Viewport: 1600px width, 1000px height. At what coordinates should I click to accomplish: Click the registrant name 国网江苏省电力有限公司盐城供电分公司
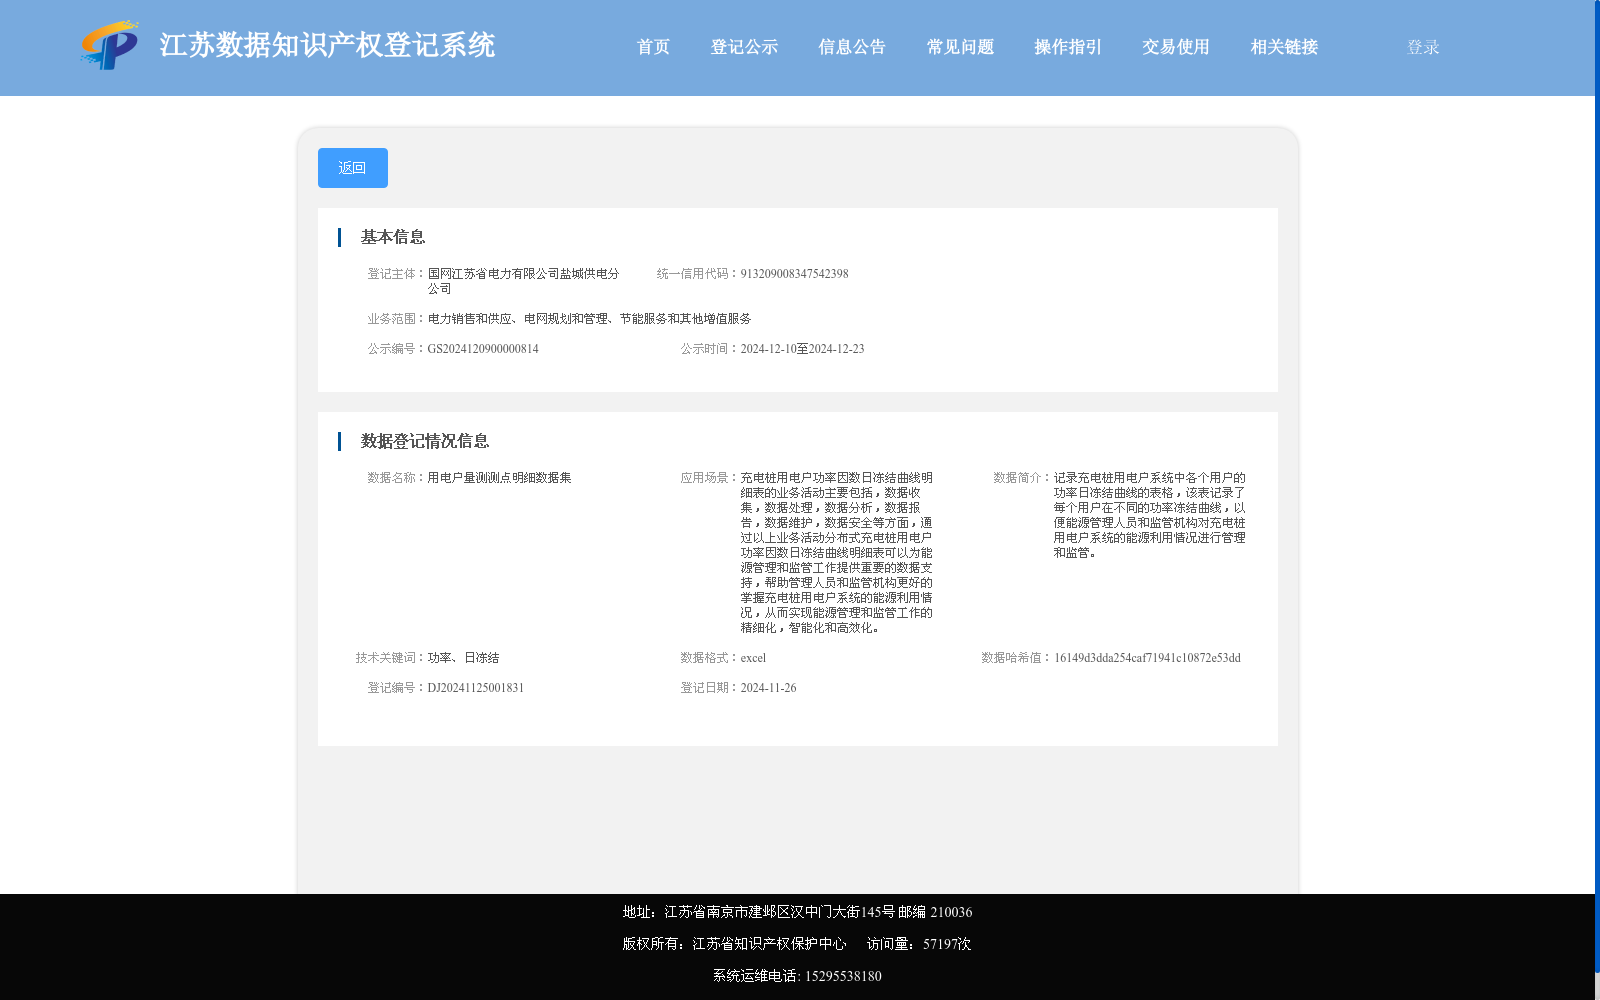(x=524, y=281)
